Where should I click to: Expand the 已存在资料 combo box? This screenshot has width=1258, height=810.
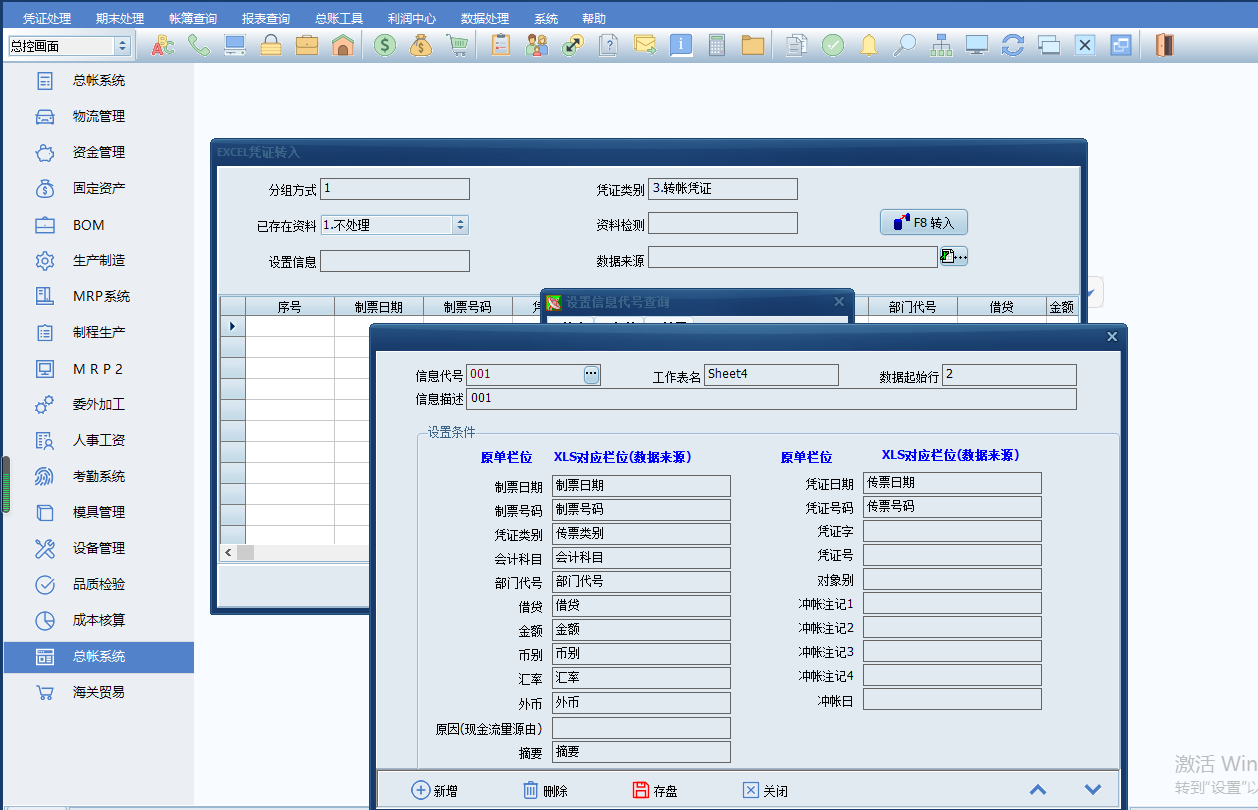460,225
